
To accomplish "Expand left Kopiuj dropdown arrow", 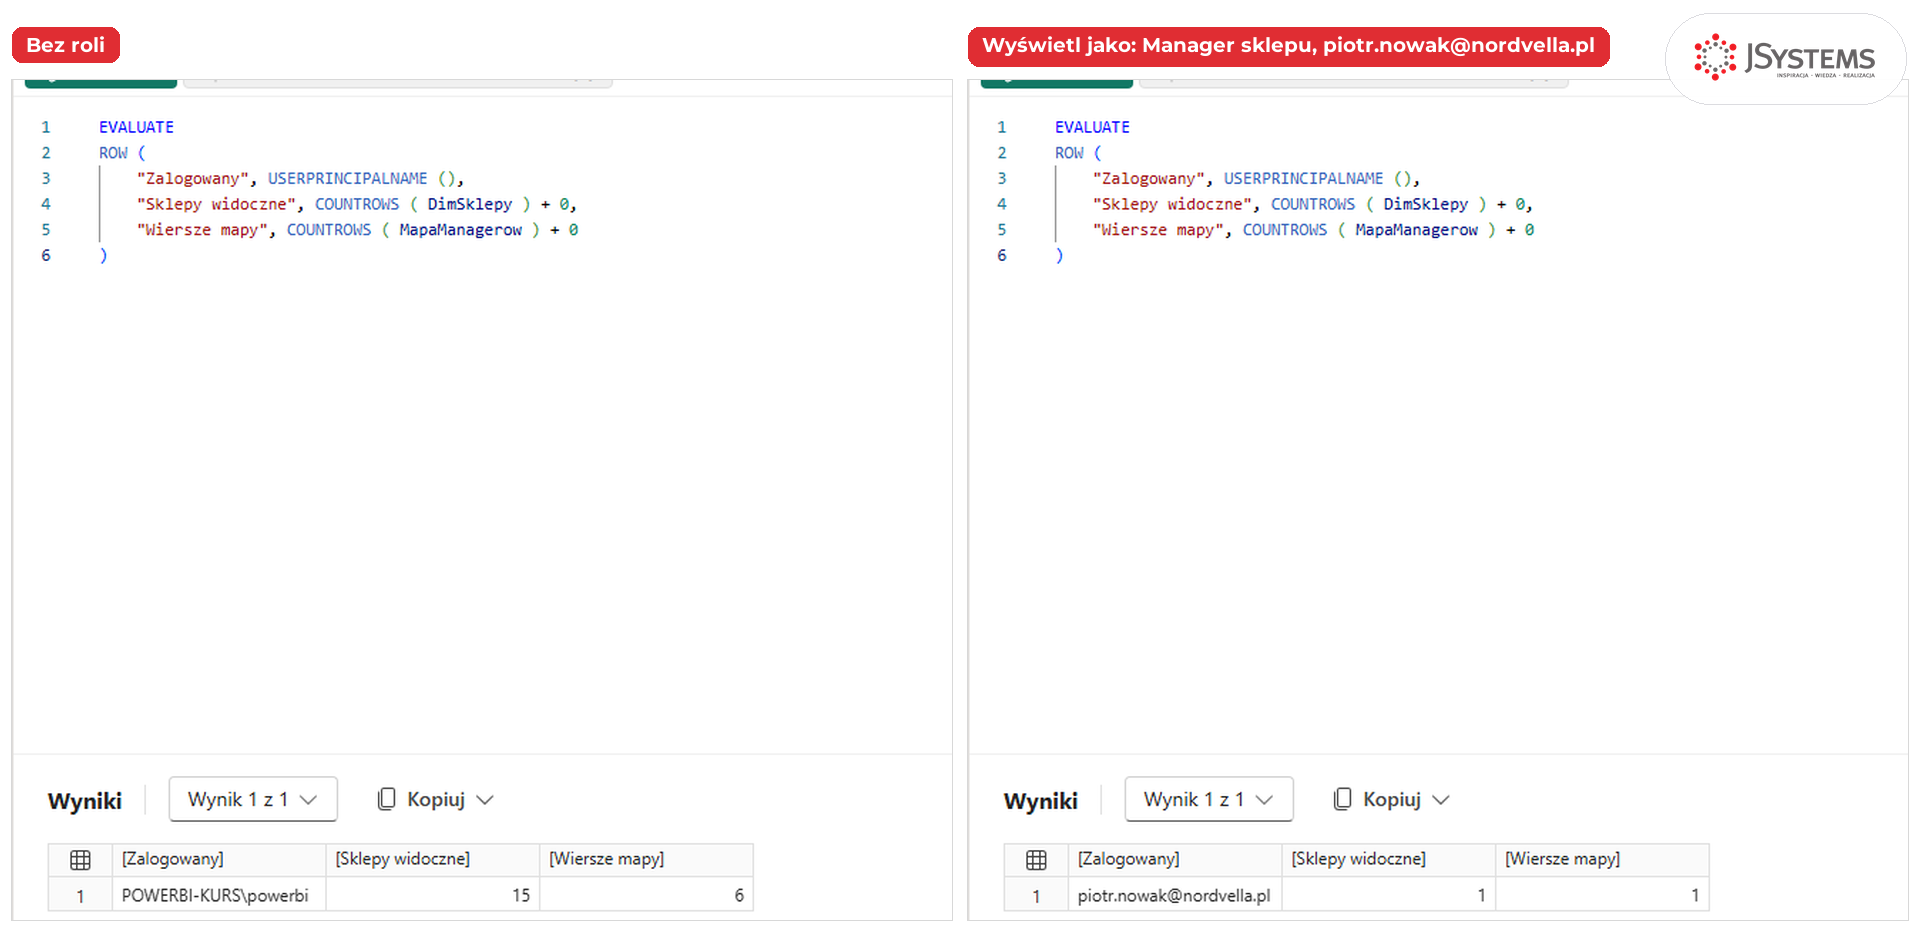I will click(485, 800).
